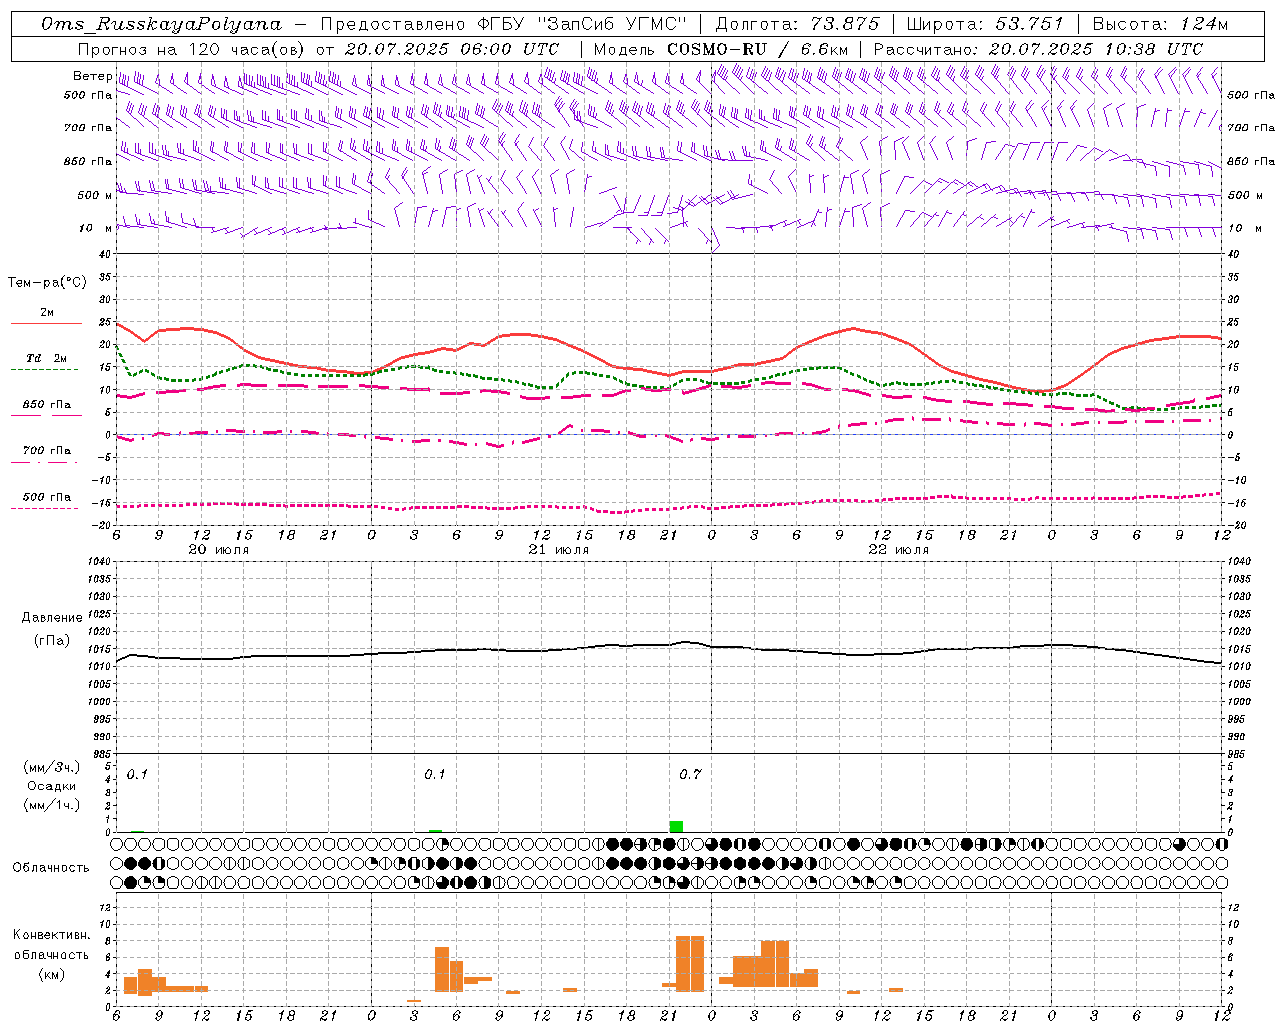Click the 0.7 precipitation value
The height and width of the screenshot is (1024, 1280).
(x=690, y=774)
